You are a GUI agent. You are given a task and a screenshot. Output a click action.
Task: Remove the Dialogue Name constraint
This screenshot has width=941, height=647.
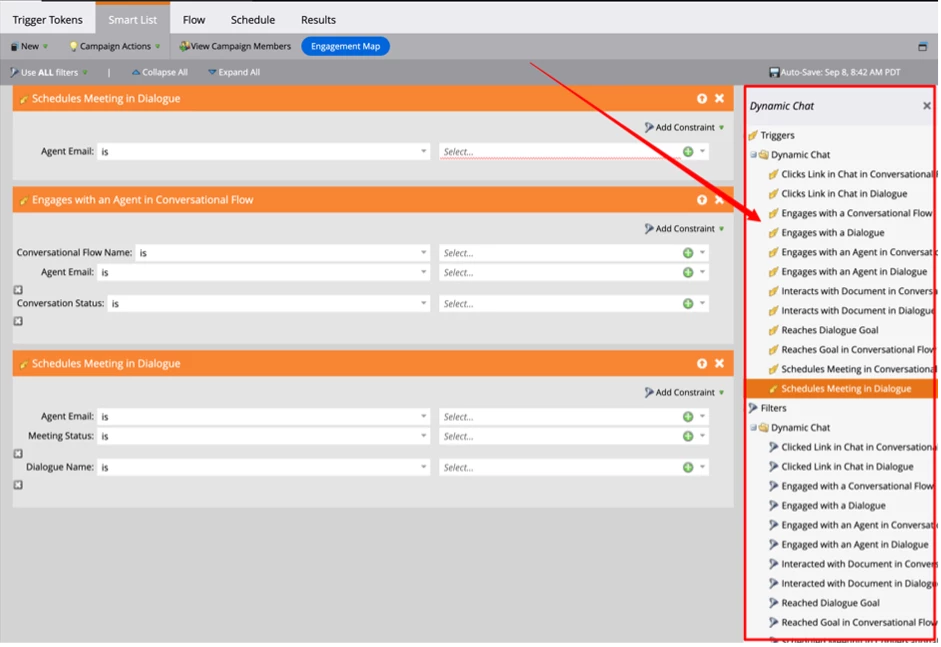coord(19,486)
